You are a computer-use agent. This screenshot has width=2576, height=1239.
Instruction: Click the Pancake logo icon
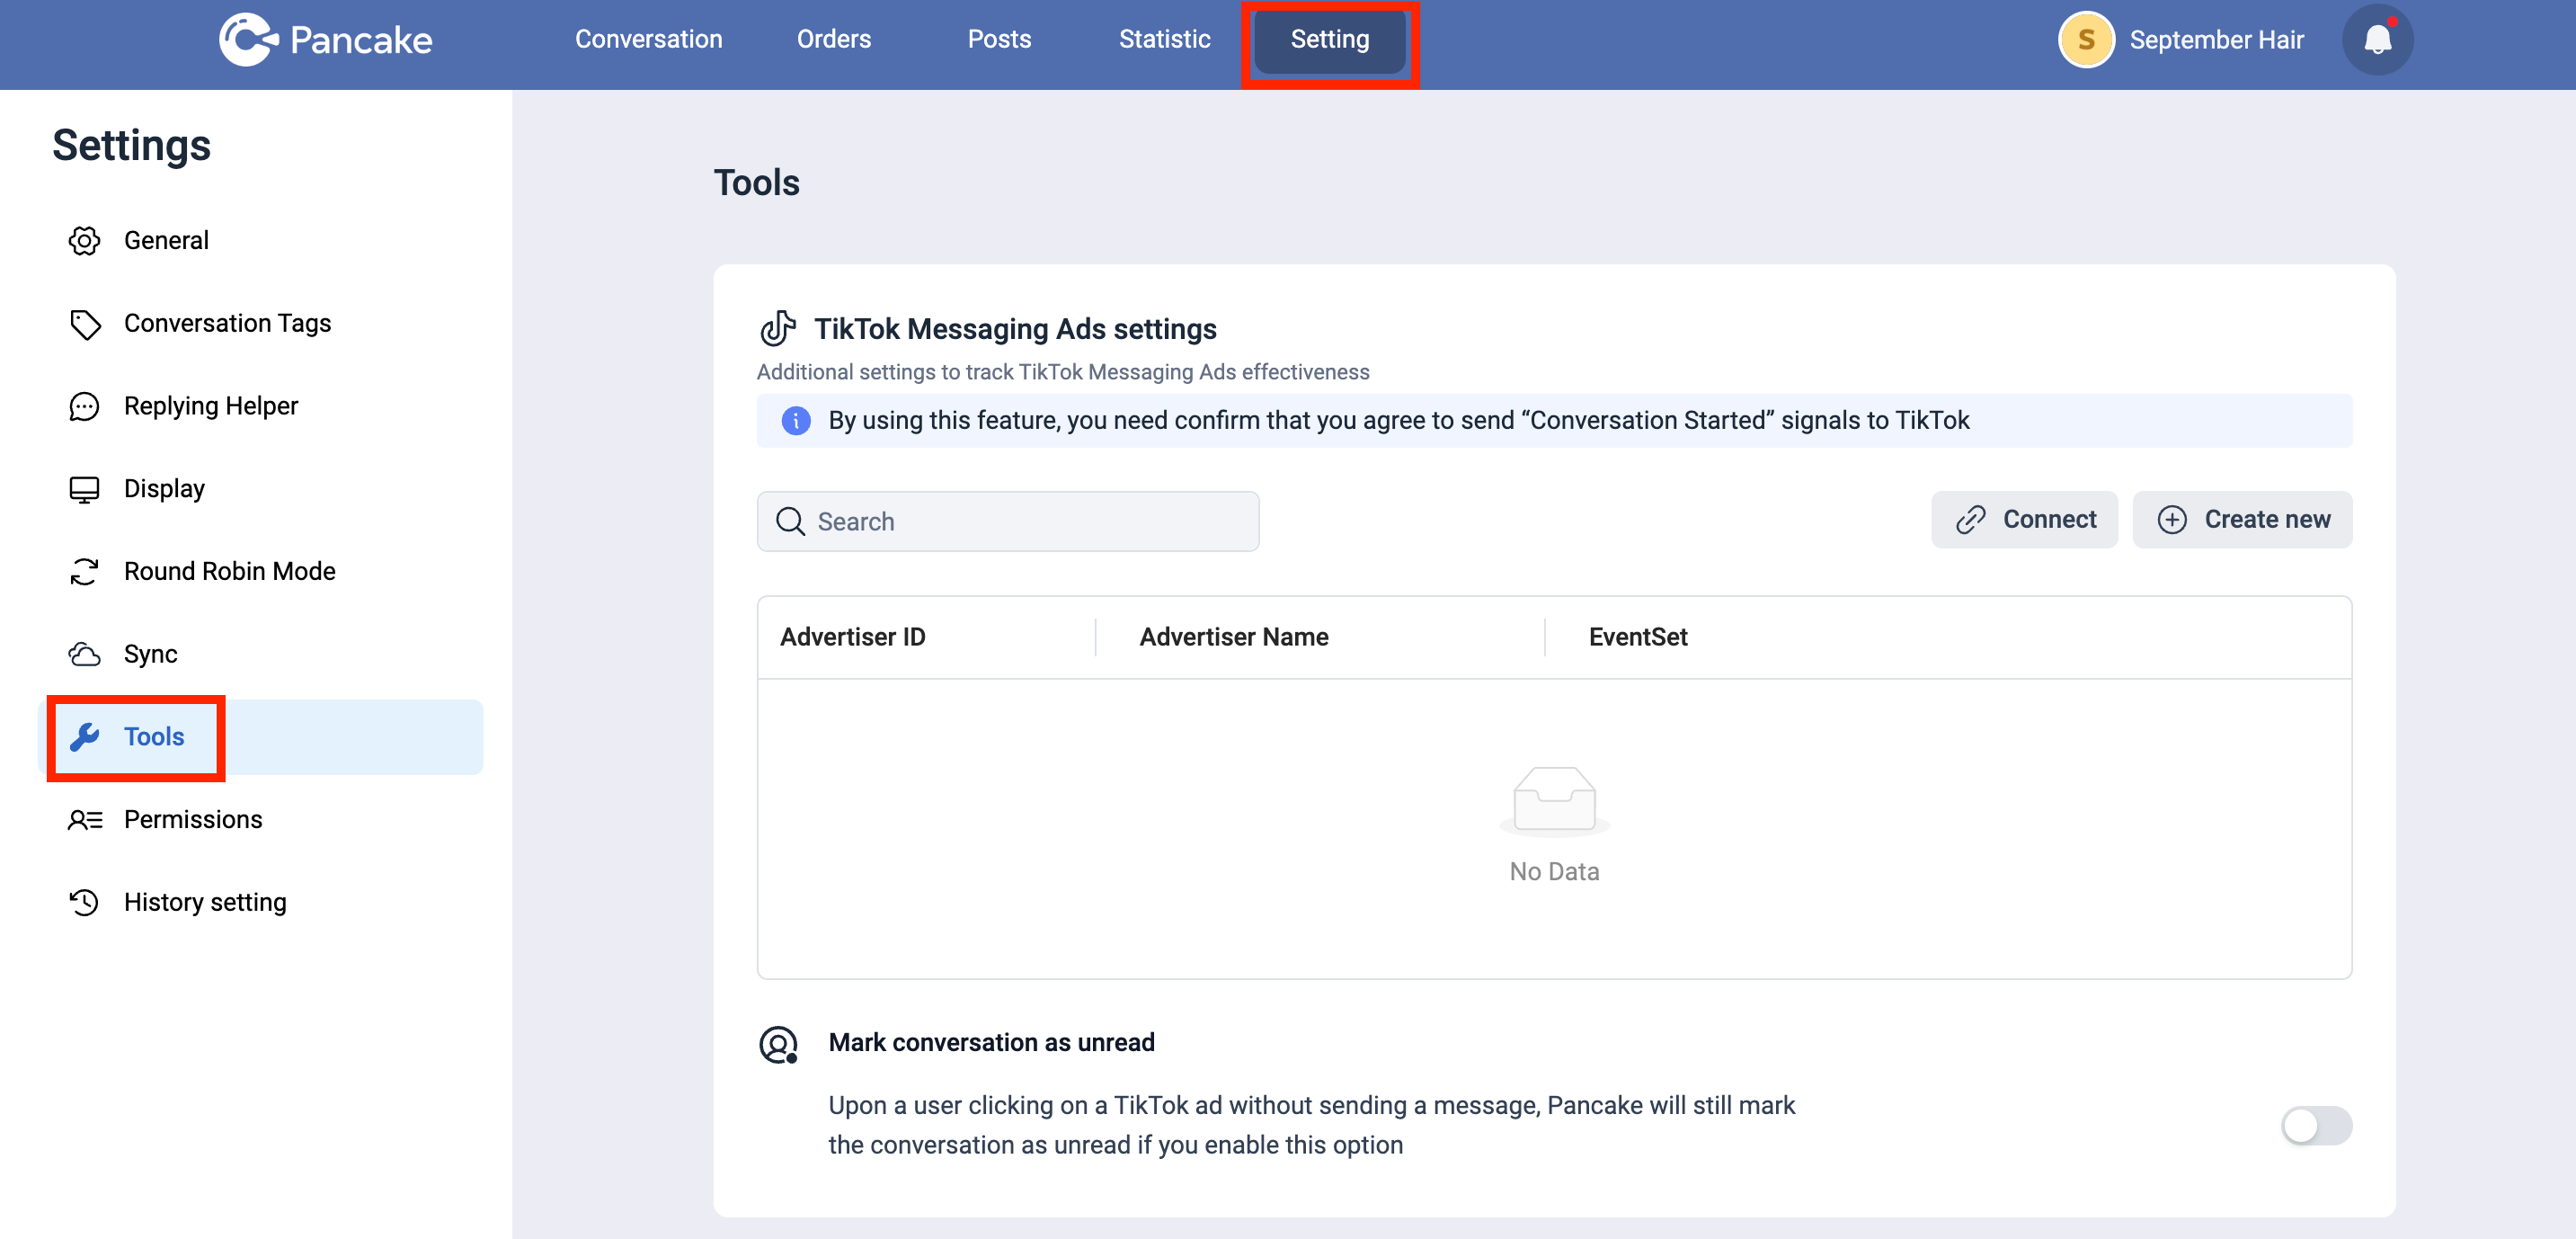(x=247, y=39)
